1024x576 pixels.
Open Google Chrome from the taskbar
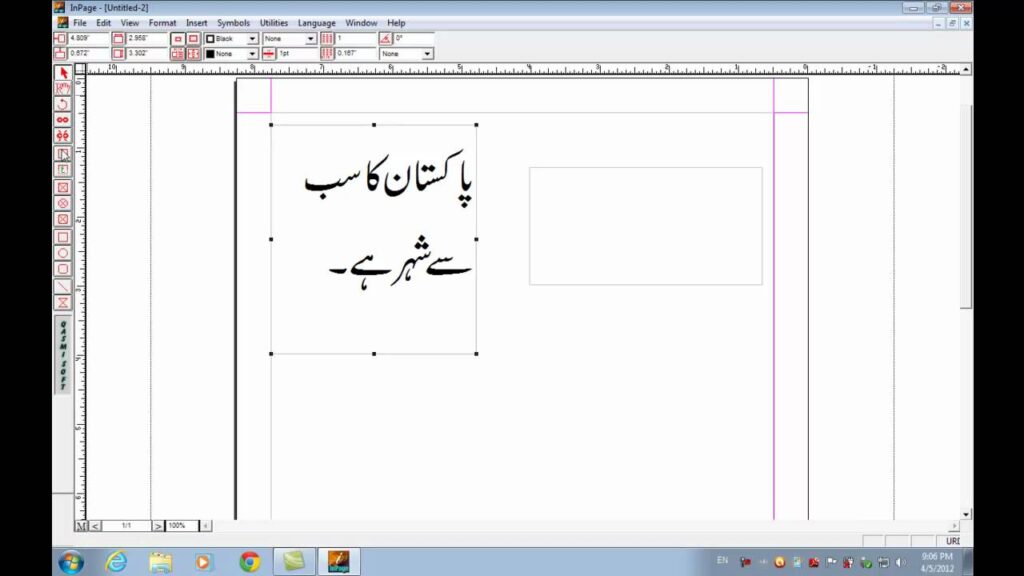tap(249, 561)
